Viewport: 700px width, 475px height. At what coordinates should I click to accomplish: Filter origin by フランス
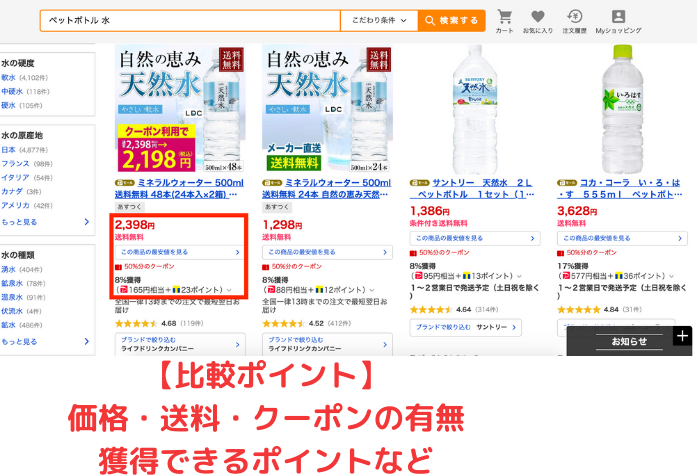(16, 164)
